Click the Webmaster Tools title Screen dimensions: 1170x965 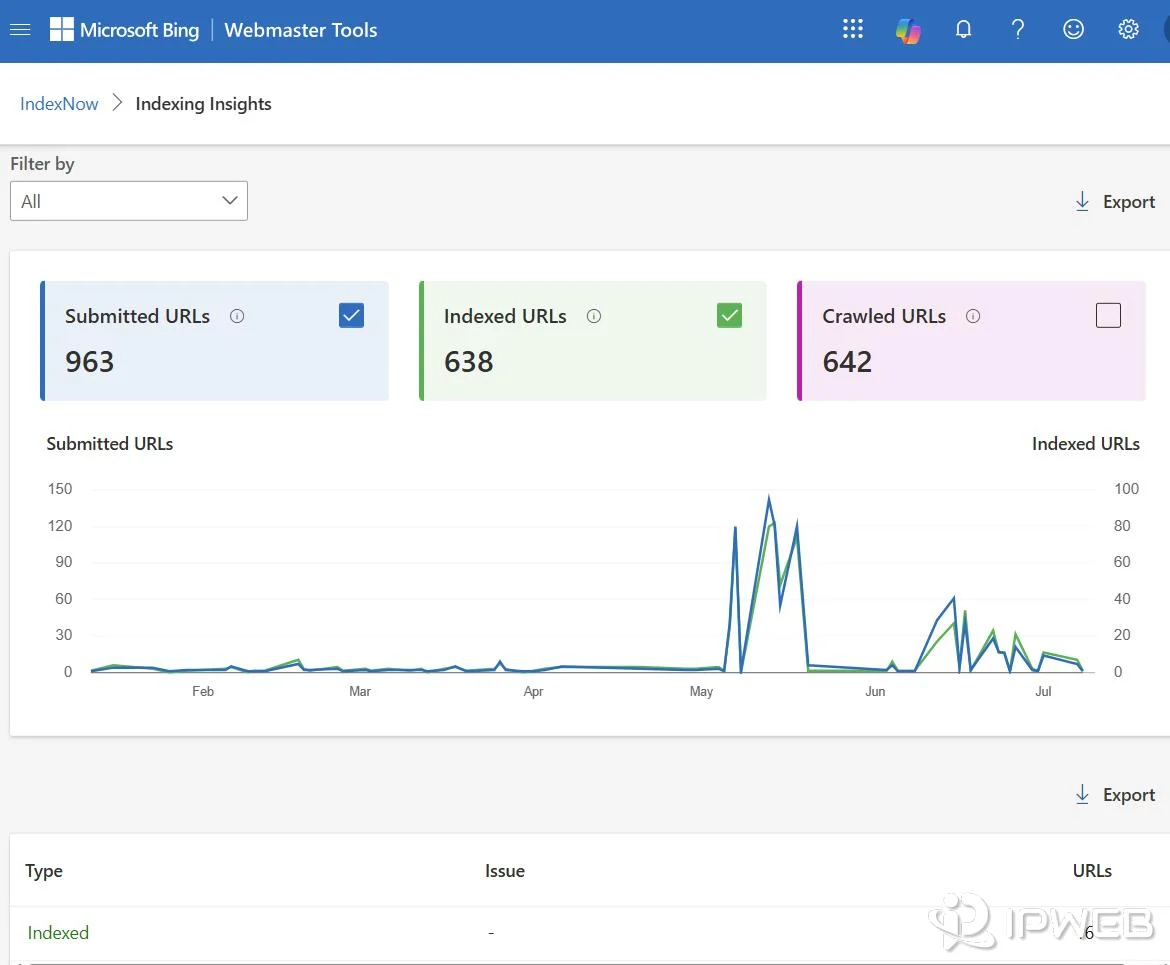click(x=301, y=30)
